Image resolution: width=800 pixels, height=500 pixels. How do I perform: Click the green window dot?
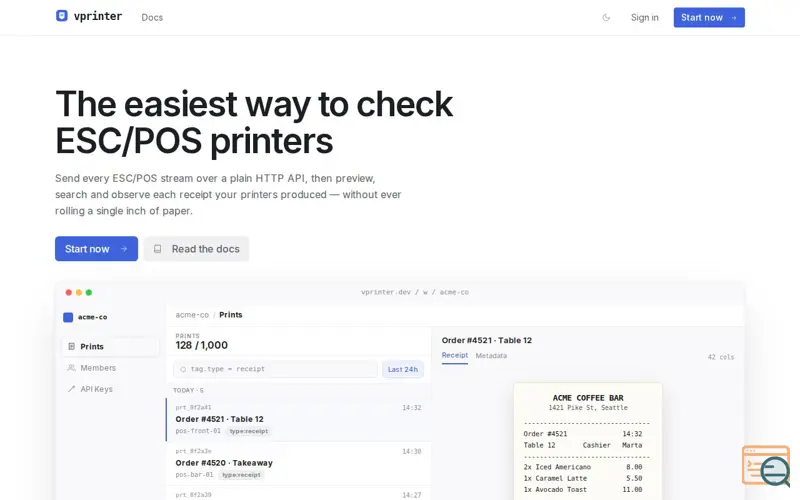[x=89, y=292]
